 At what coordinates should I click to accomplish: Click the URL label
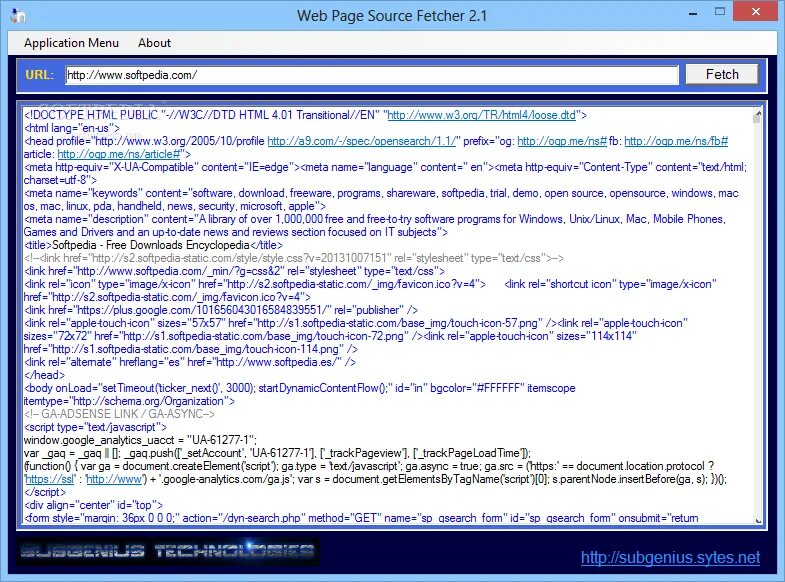coord(39,75)
